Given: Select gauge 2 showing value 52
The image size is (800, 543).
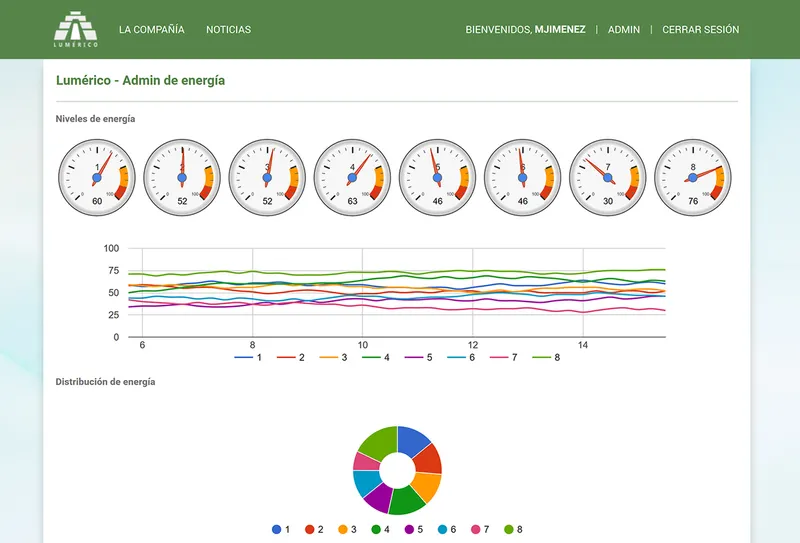Looking at the screenshot, I should tap(182, 177).
